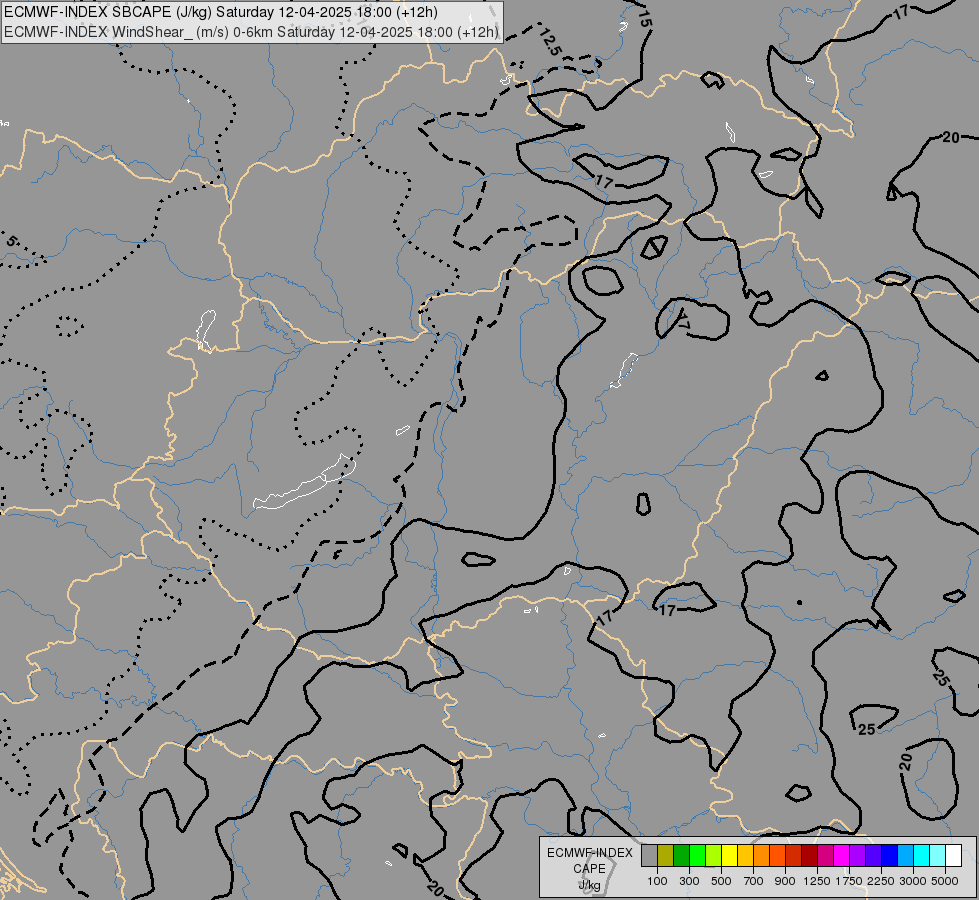
Task: Select the pure yellow legend swatch
Action: (x=729, y=855)
